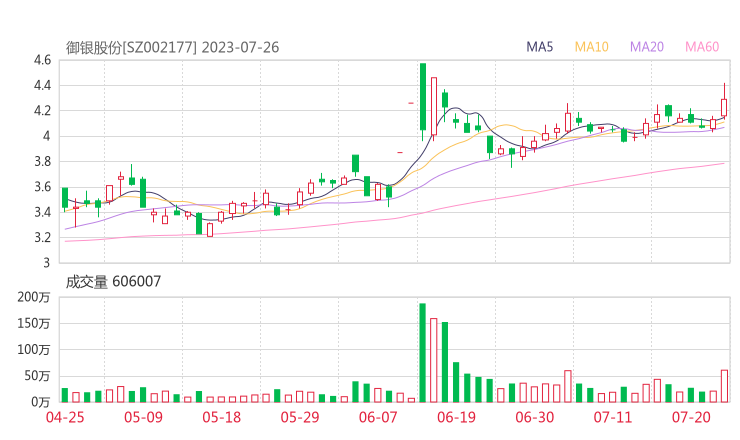
Task: Click the 05-29 date axis label
Action: [x=300, y=417]
